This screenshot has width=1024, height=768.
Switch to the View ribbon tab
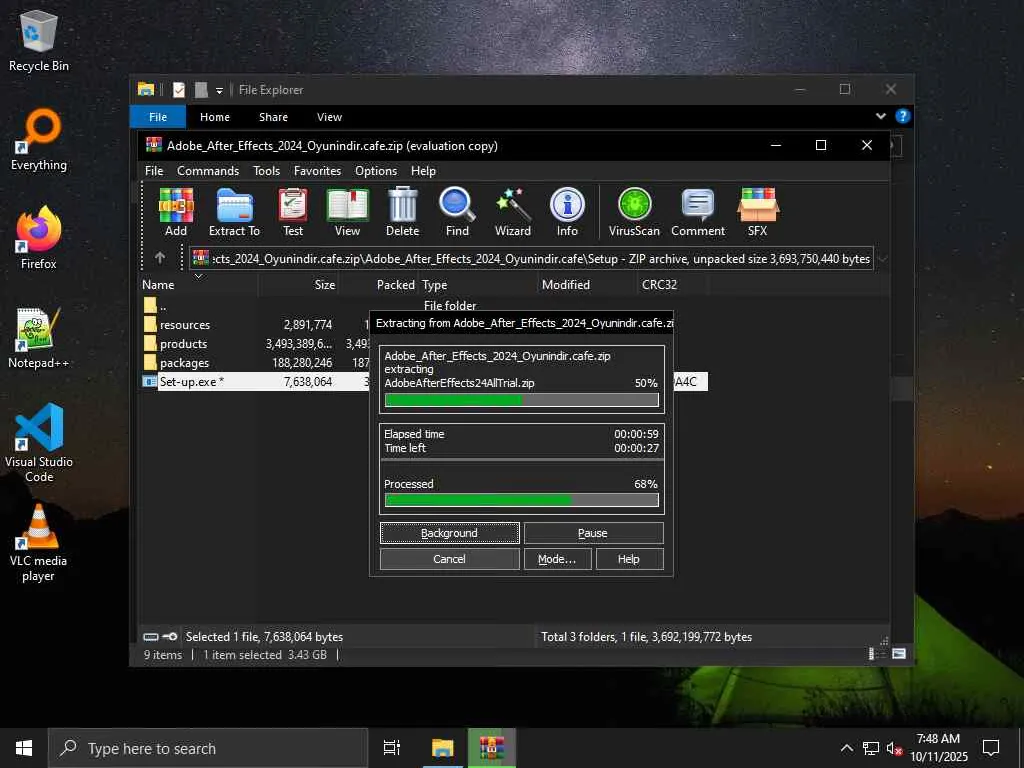329,117
